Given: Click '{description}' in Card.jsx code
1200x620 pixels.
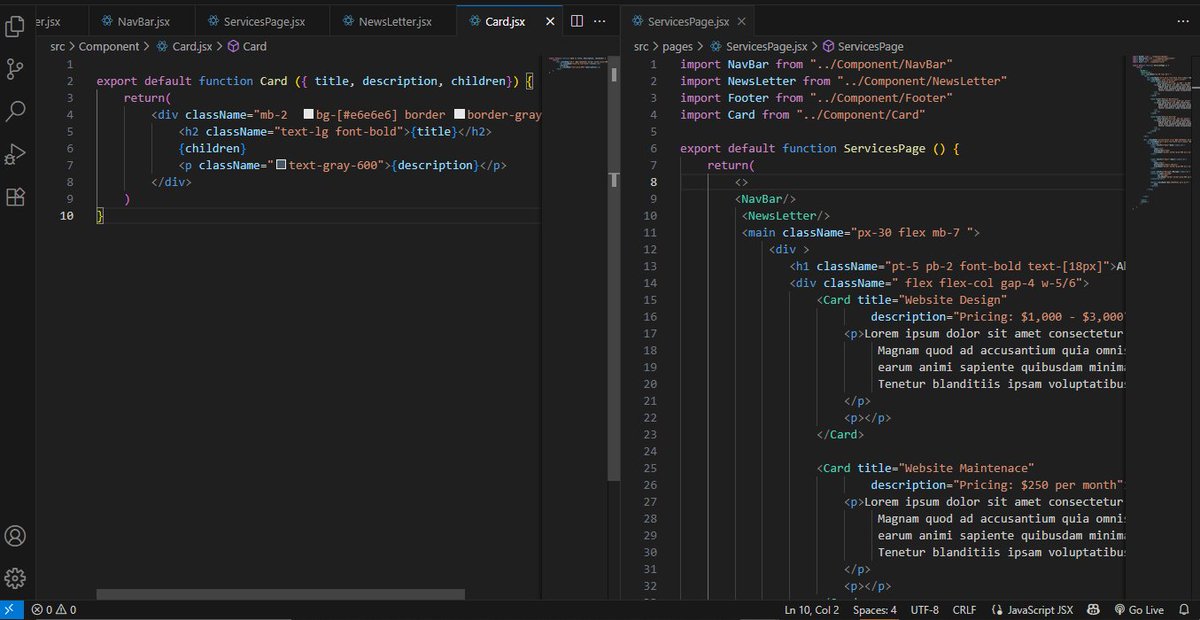Looking at the screenshot, I should point(435,165).
